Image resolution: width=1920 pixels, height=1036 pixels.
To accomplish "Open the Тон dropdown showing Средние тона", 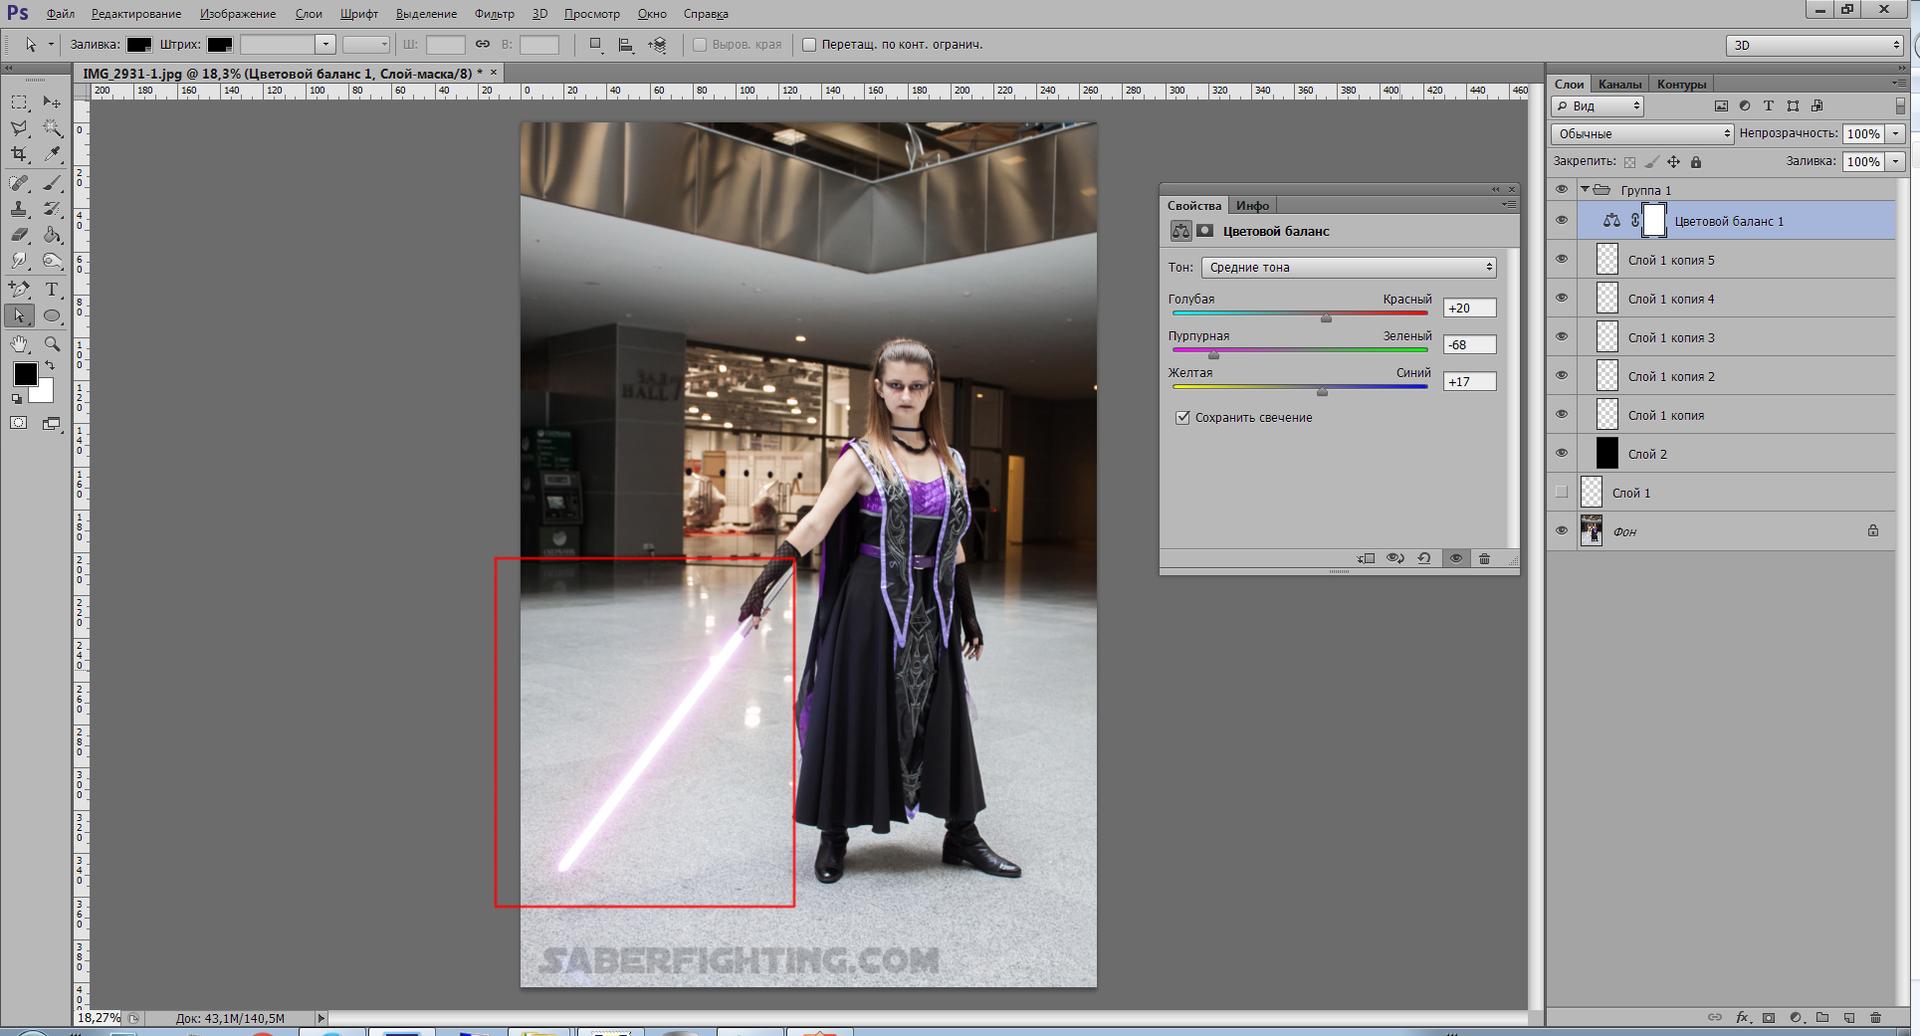I will [1348, 267].
